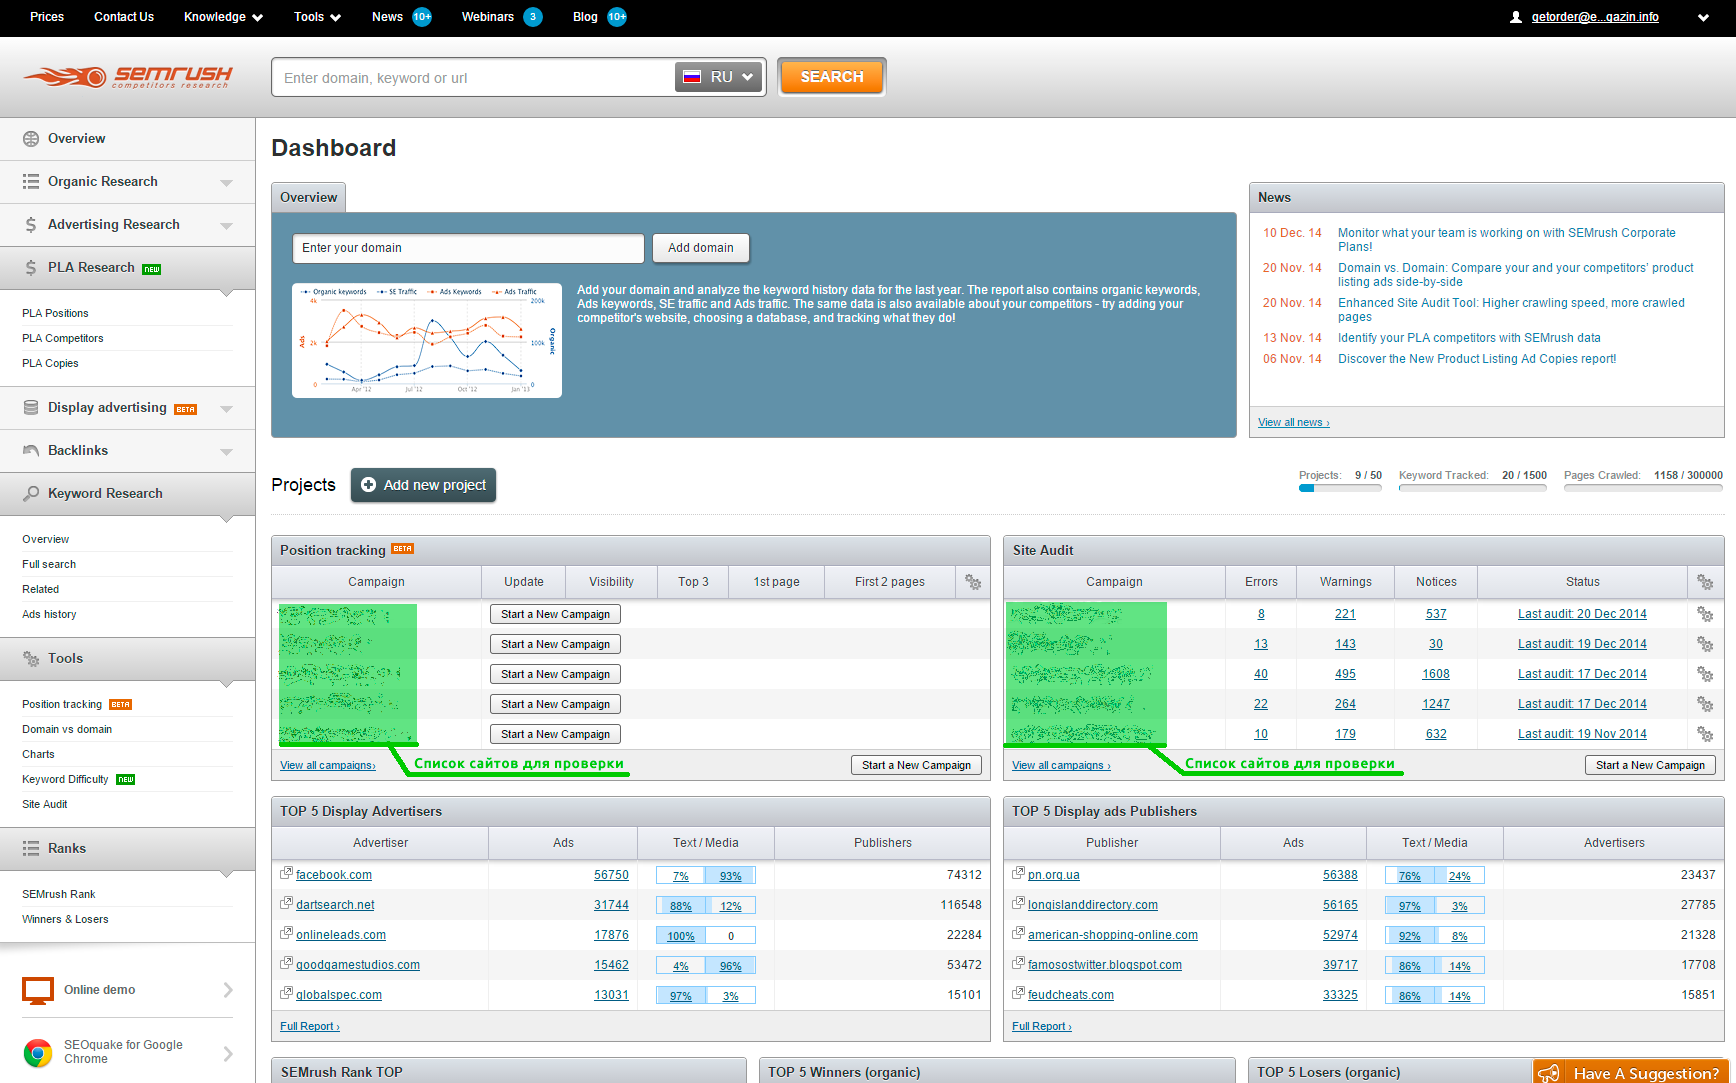Click View all campaigns in Position tracking

(328, 765)
